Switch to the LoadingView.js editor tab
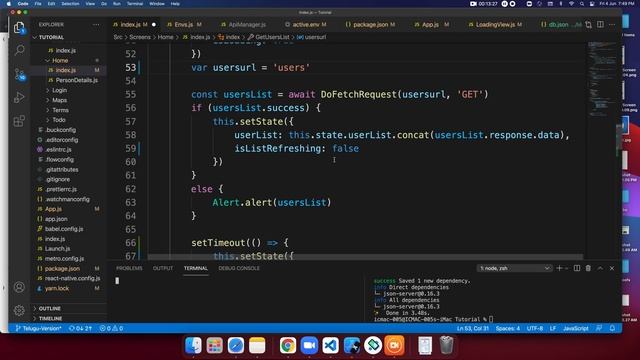Screen dimensions: 640x360 tap(495, 24)
